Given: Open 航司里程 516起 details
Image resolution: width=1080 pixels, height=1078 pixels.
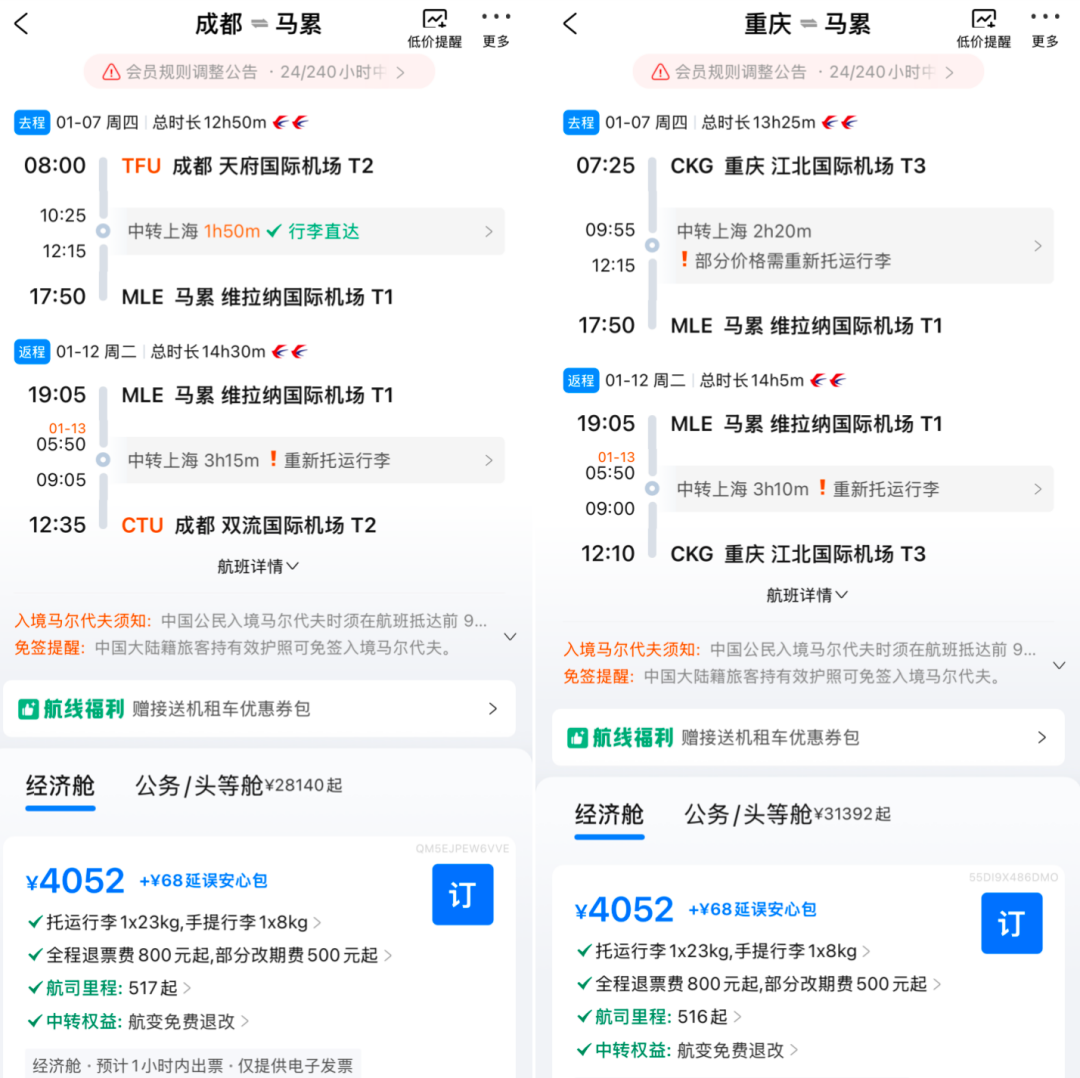Looking at the screenshot, I should [x=658, y=1017].
